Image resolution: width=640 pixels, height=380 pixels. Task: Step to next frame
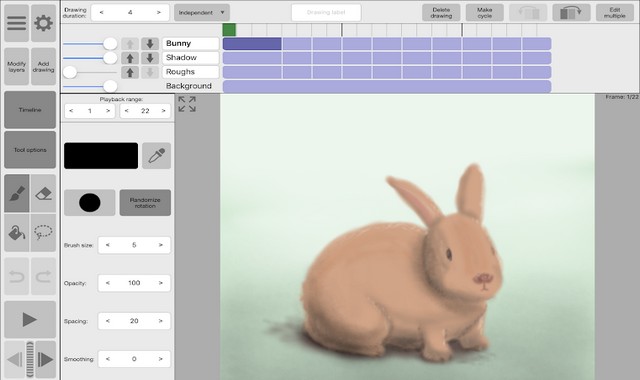click(45, 360)
